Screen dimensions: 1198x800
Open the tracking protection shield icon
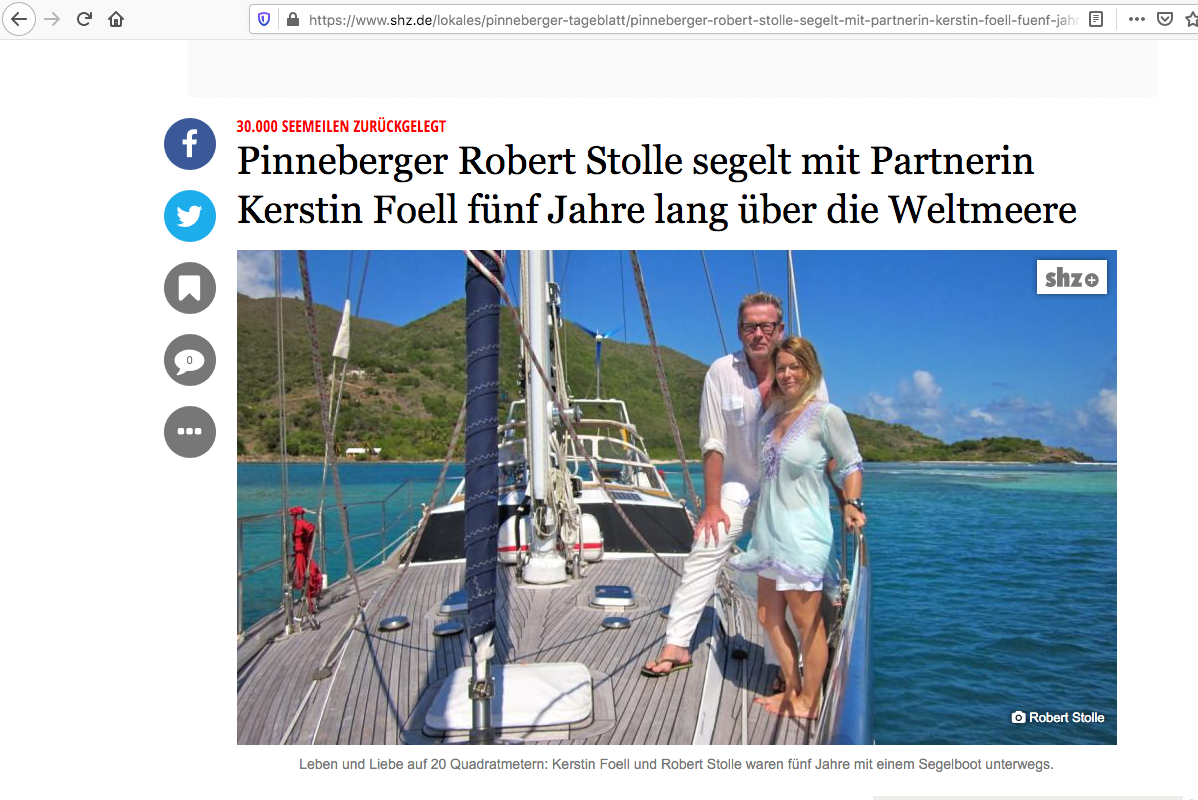(264, 20)
